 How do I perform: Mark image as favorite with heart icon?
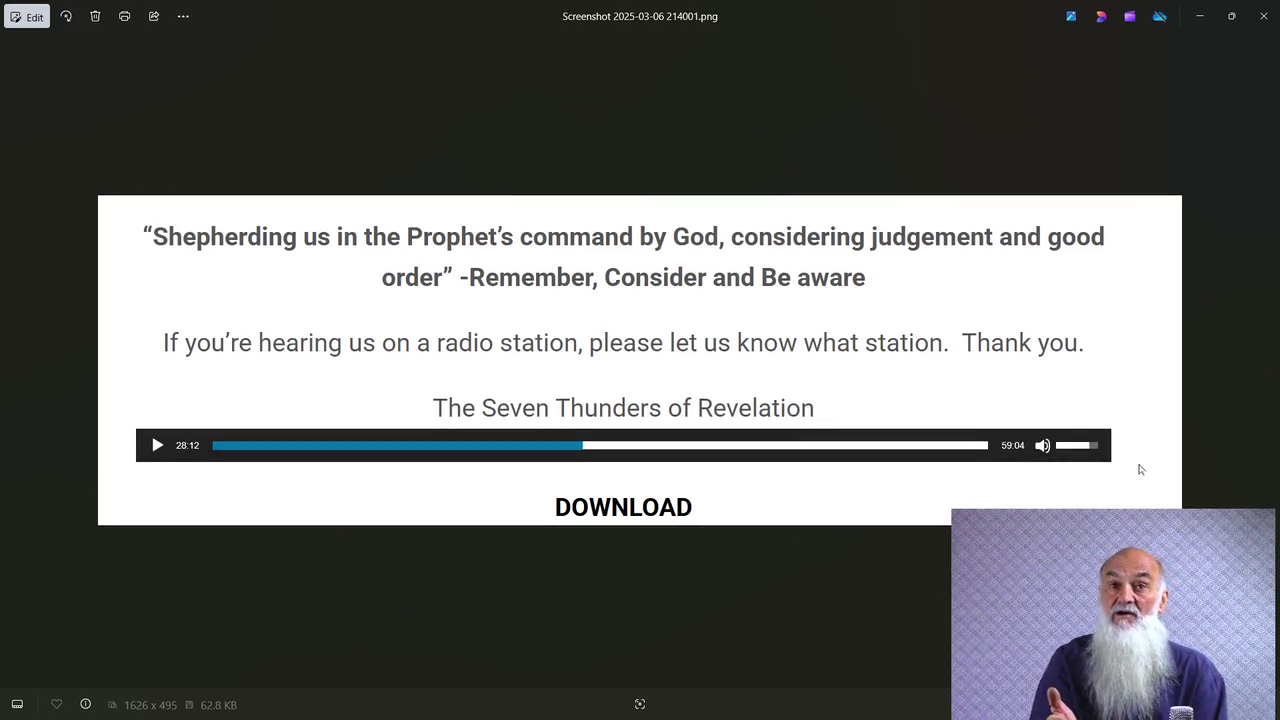56,705
